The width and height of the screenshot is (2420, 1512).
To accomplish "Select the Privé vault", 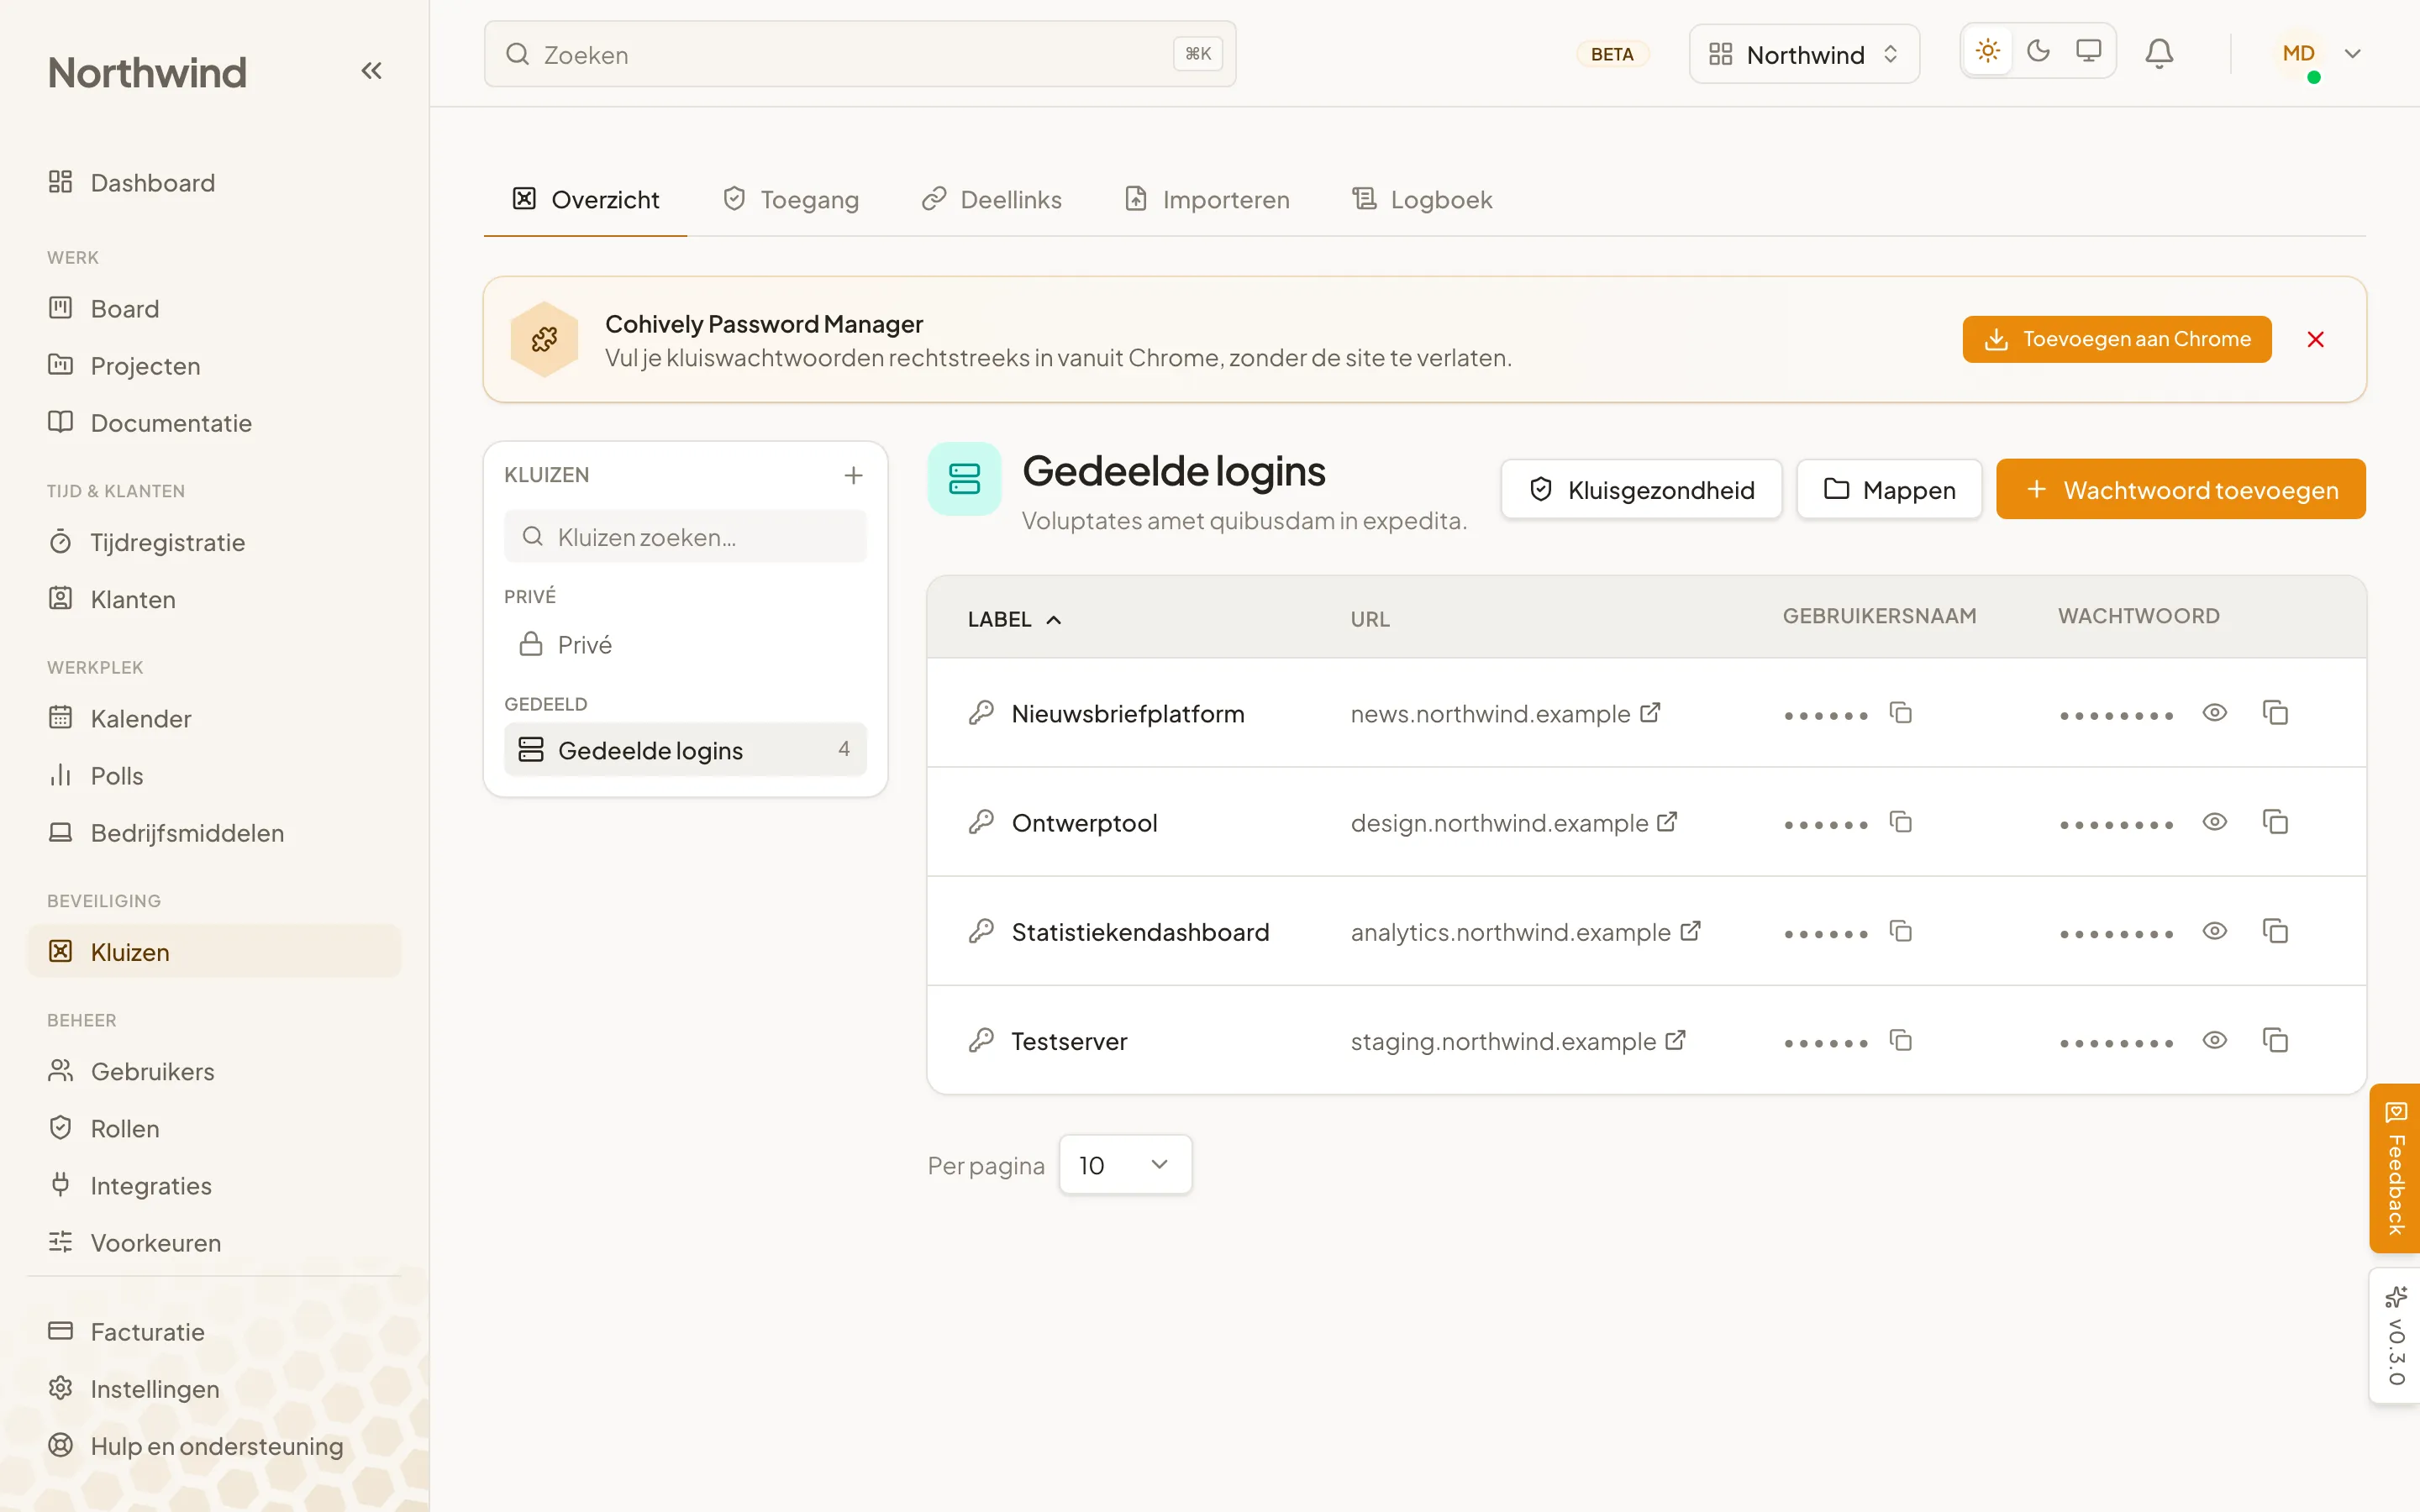I will coord(685,645).
